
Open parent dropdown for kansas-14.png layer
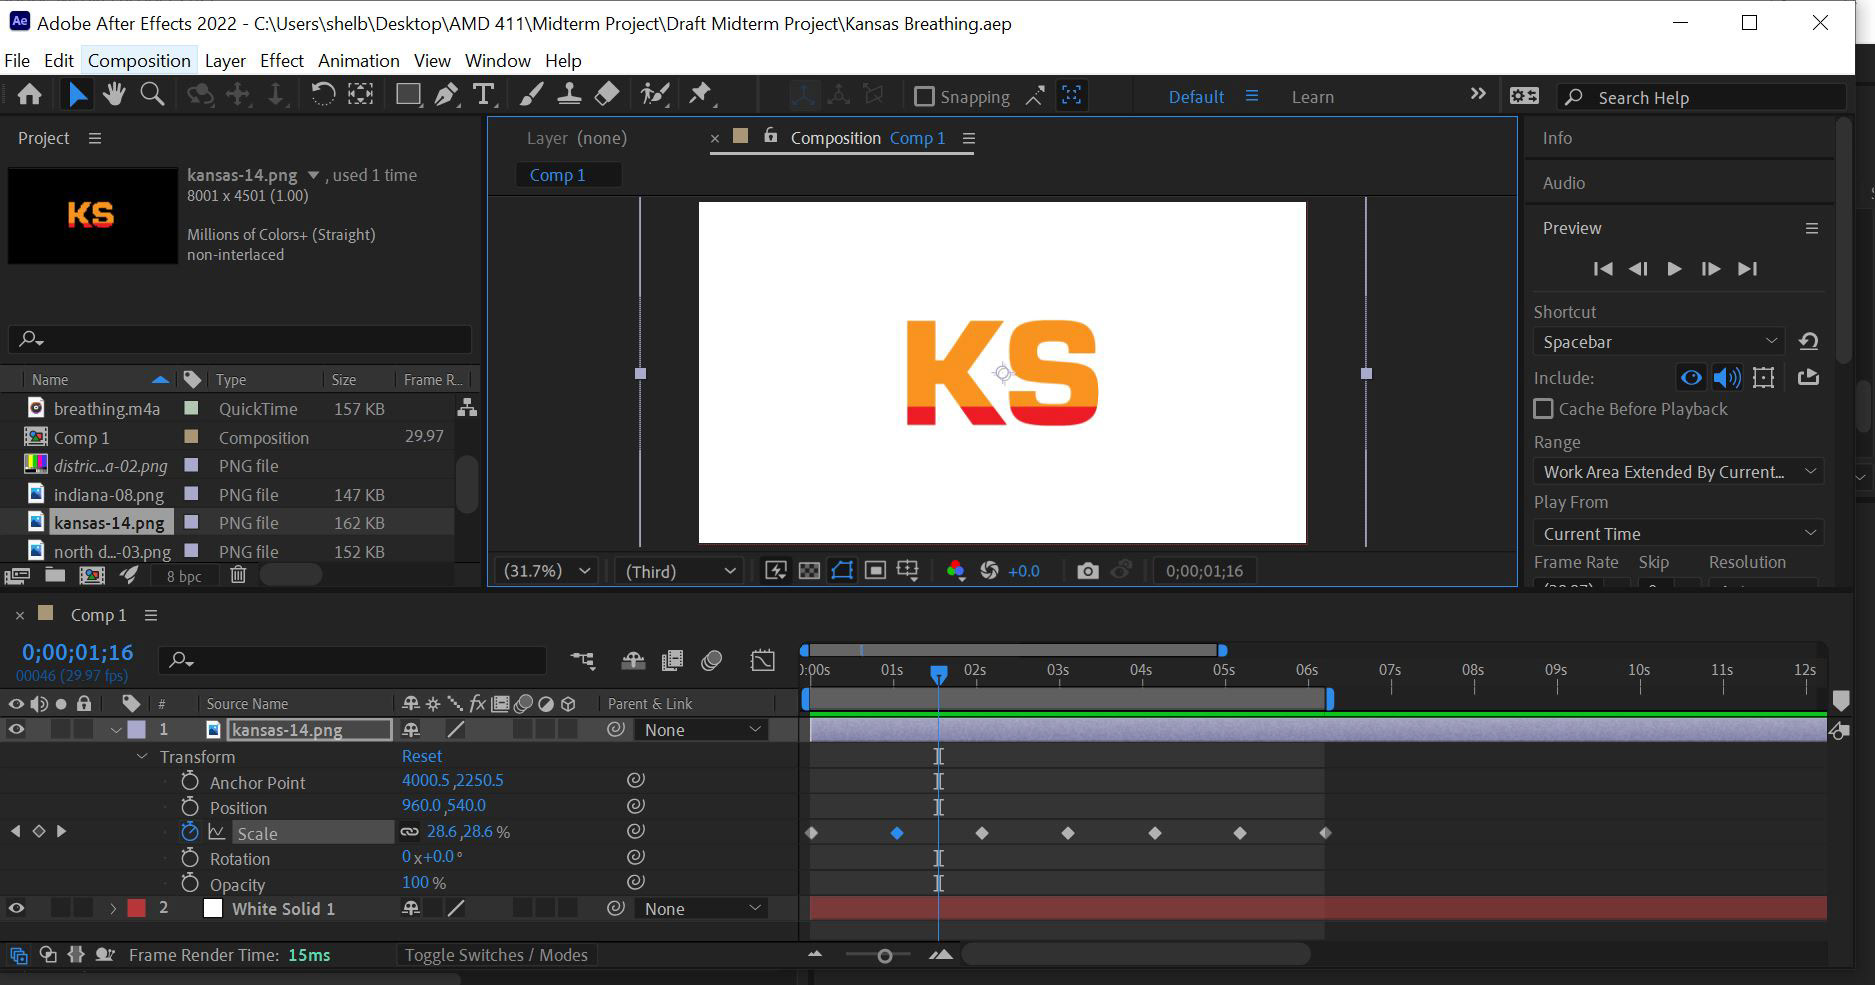coord(701,730)
